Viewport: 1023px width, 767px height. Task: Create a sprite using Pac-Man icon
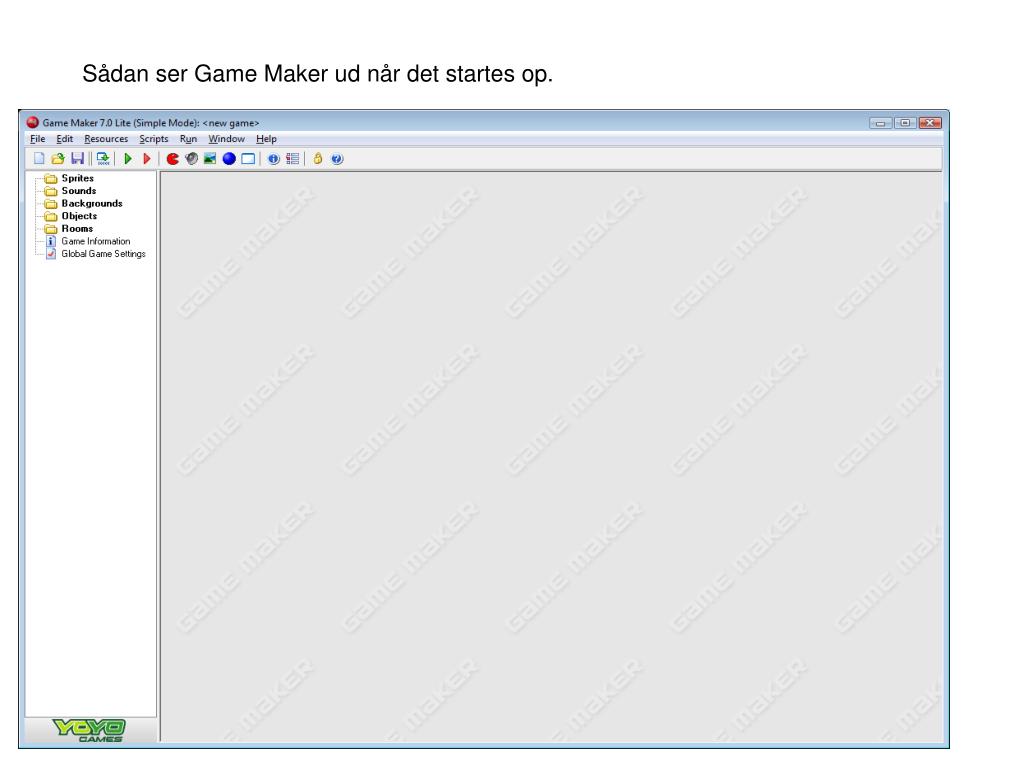172,158
